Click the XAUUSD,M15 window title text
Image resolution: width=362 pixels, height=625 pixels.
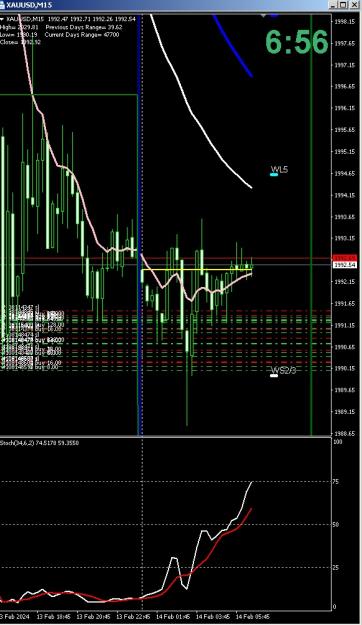click(29, 5)
